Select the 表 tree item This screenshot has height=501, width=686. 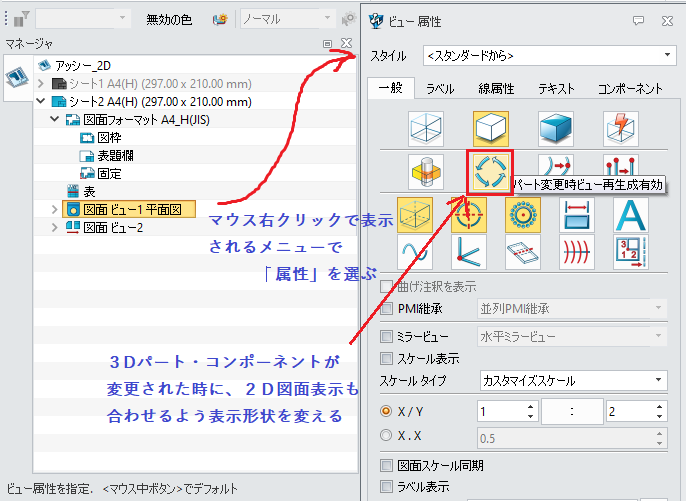click(x=81, y=191)
